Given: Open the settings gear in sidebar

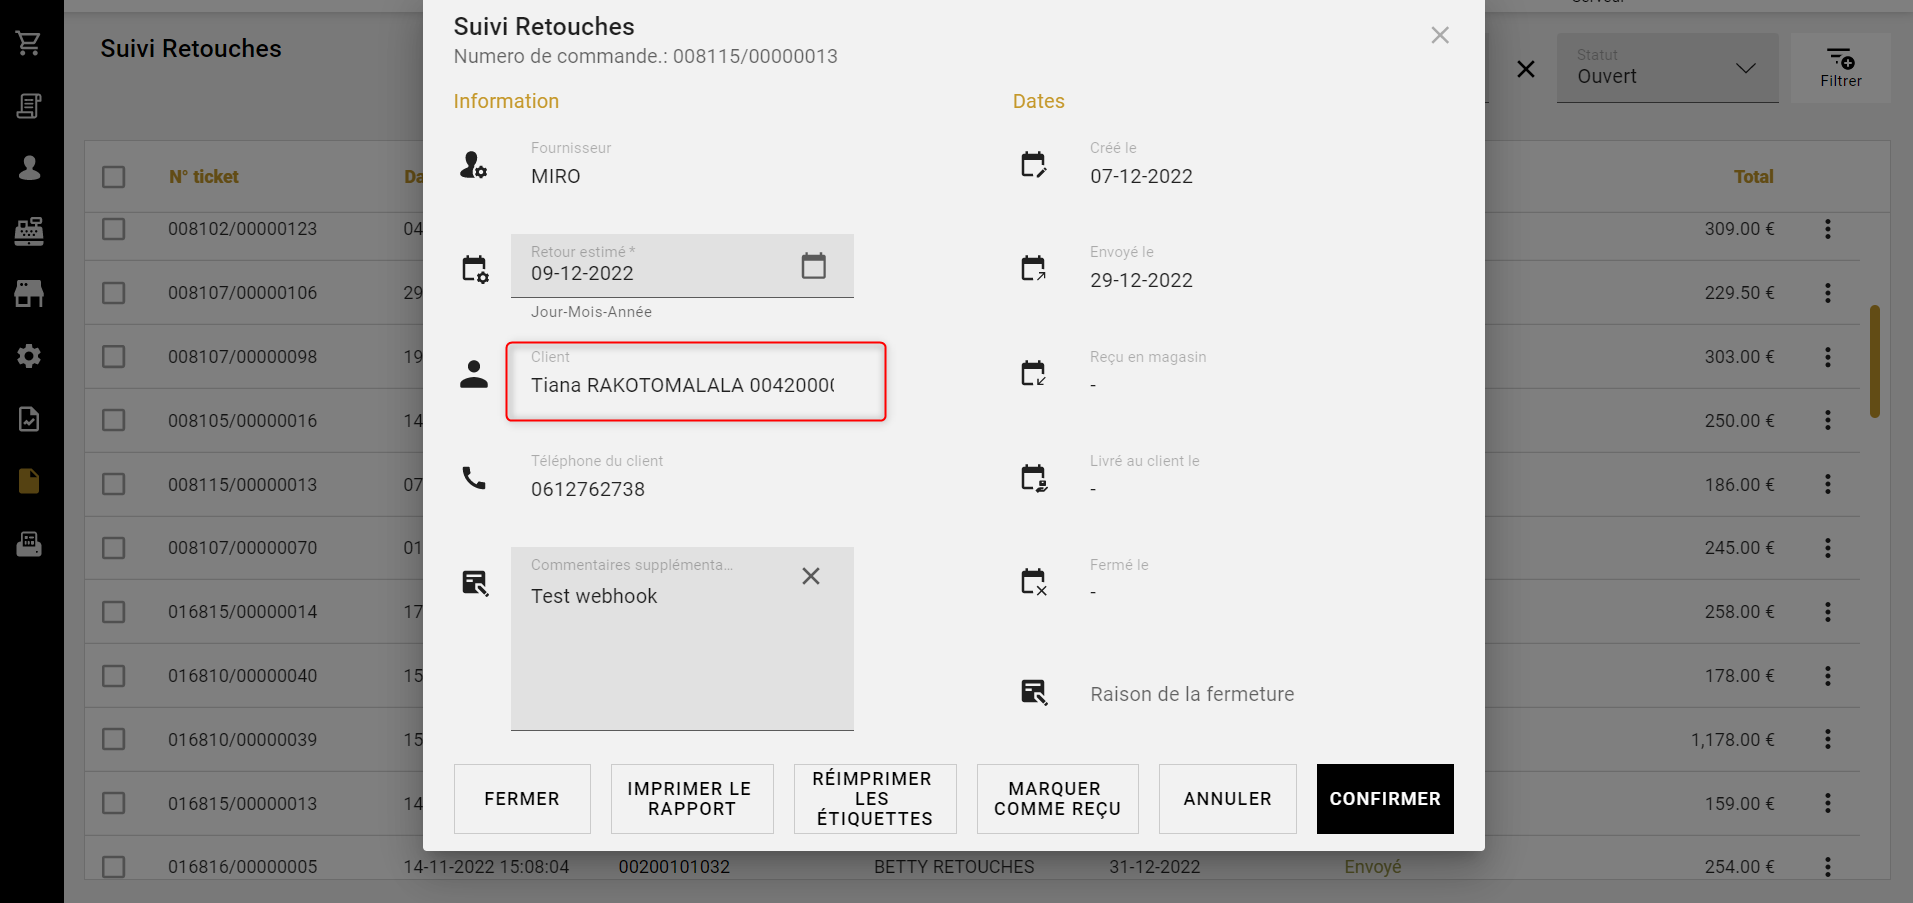Looking at the screenshot, I should pyautogui.click(x=29, y=356).
